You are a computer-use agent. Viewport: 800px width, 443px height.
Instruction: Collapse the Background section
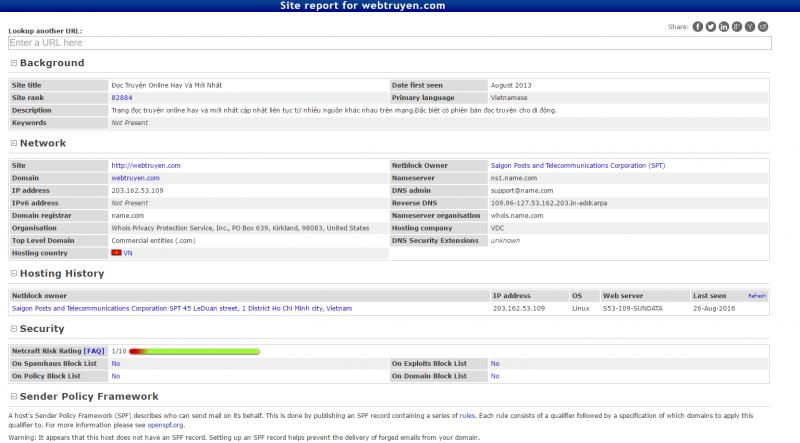click(x=14, y=63)
